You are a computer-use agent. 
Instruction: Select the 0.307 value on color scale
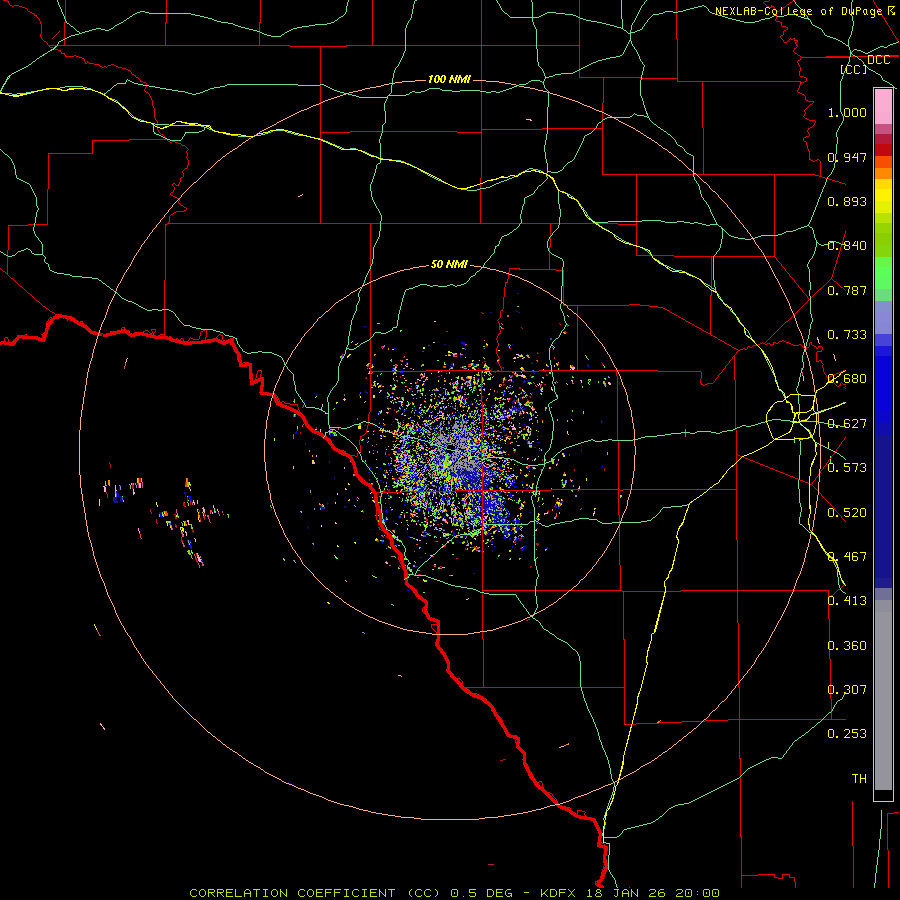[847, 690]
